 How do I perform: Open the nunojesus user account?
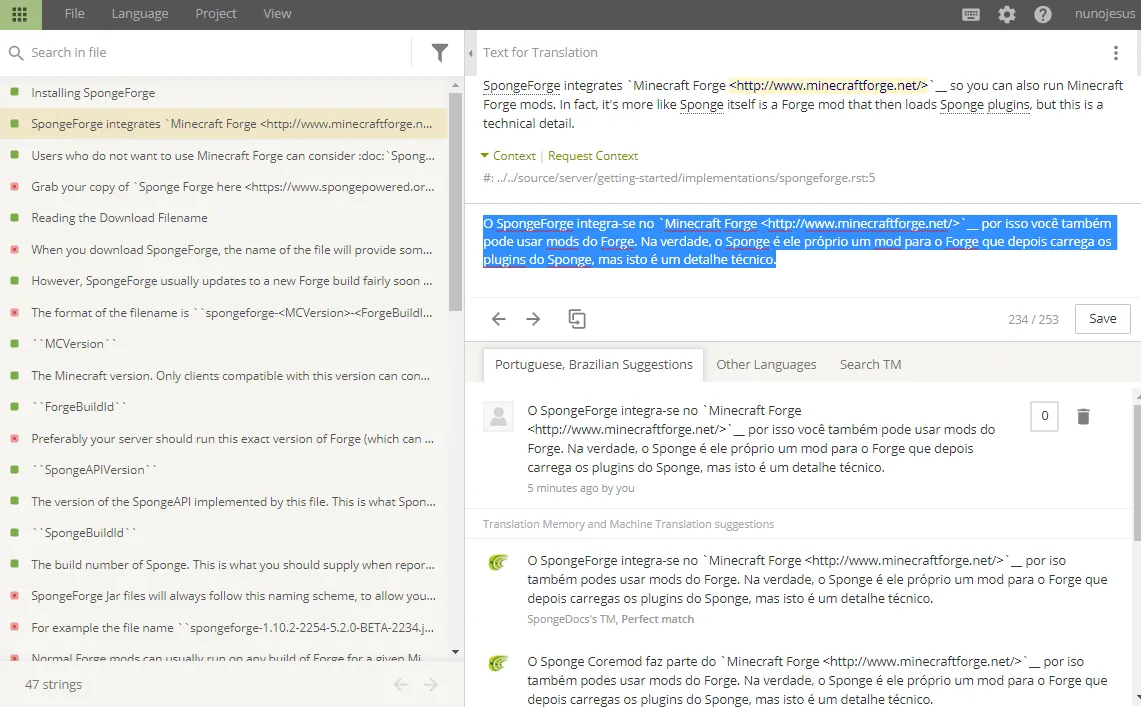[x=1105, y=14]
